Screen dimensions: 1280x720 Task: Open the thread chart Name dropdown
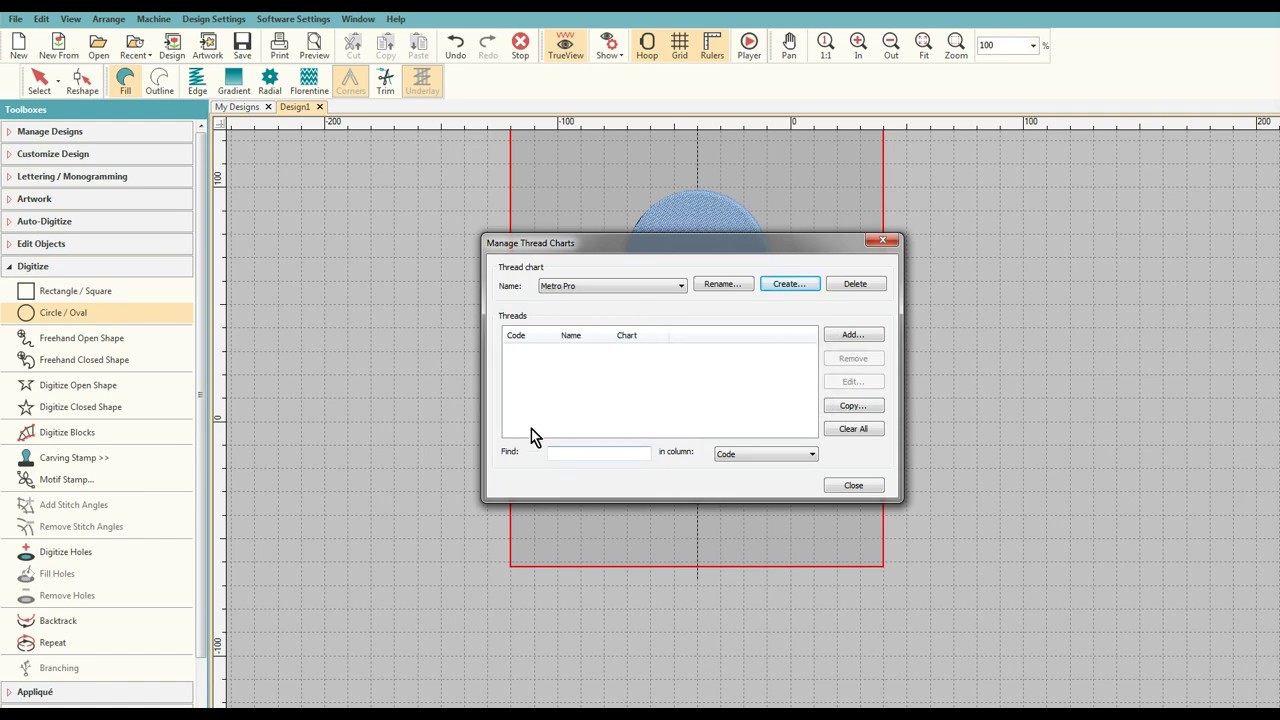point(681,286)
